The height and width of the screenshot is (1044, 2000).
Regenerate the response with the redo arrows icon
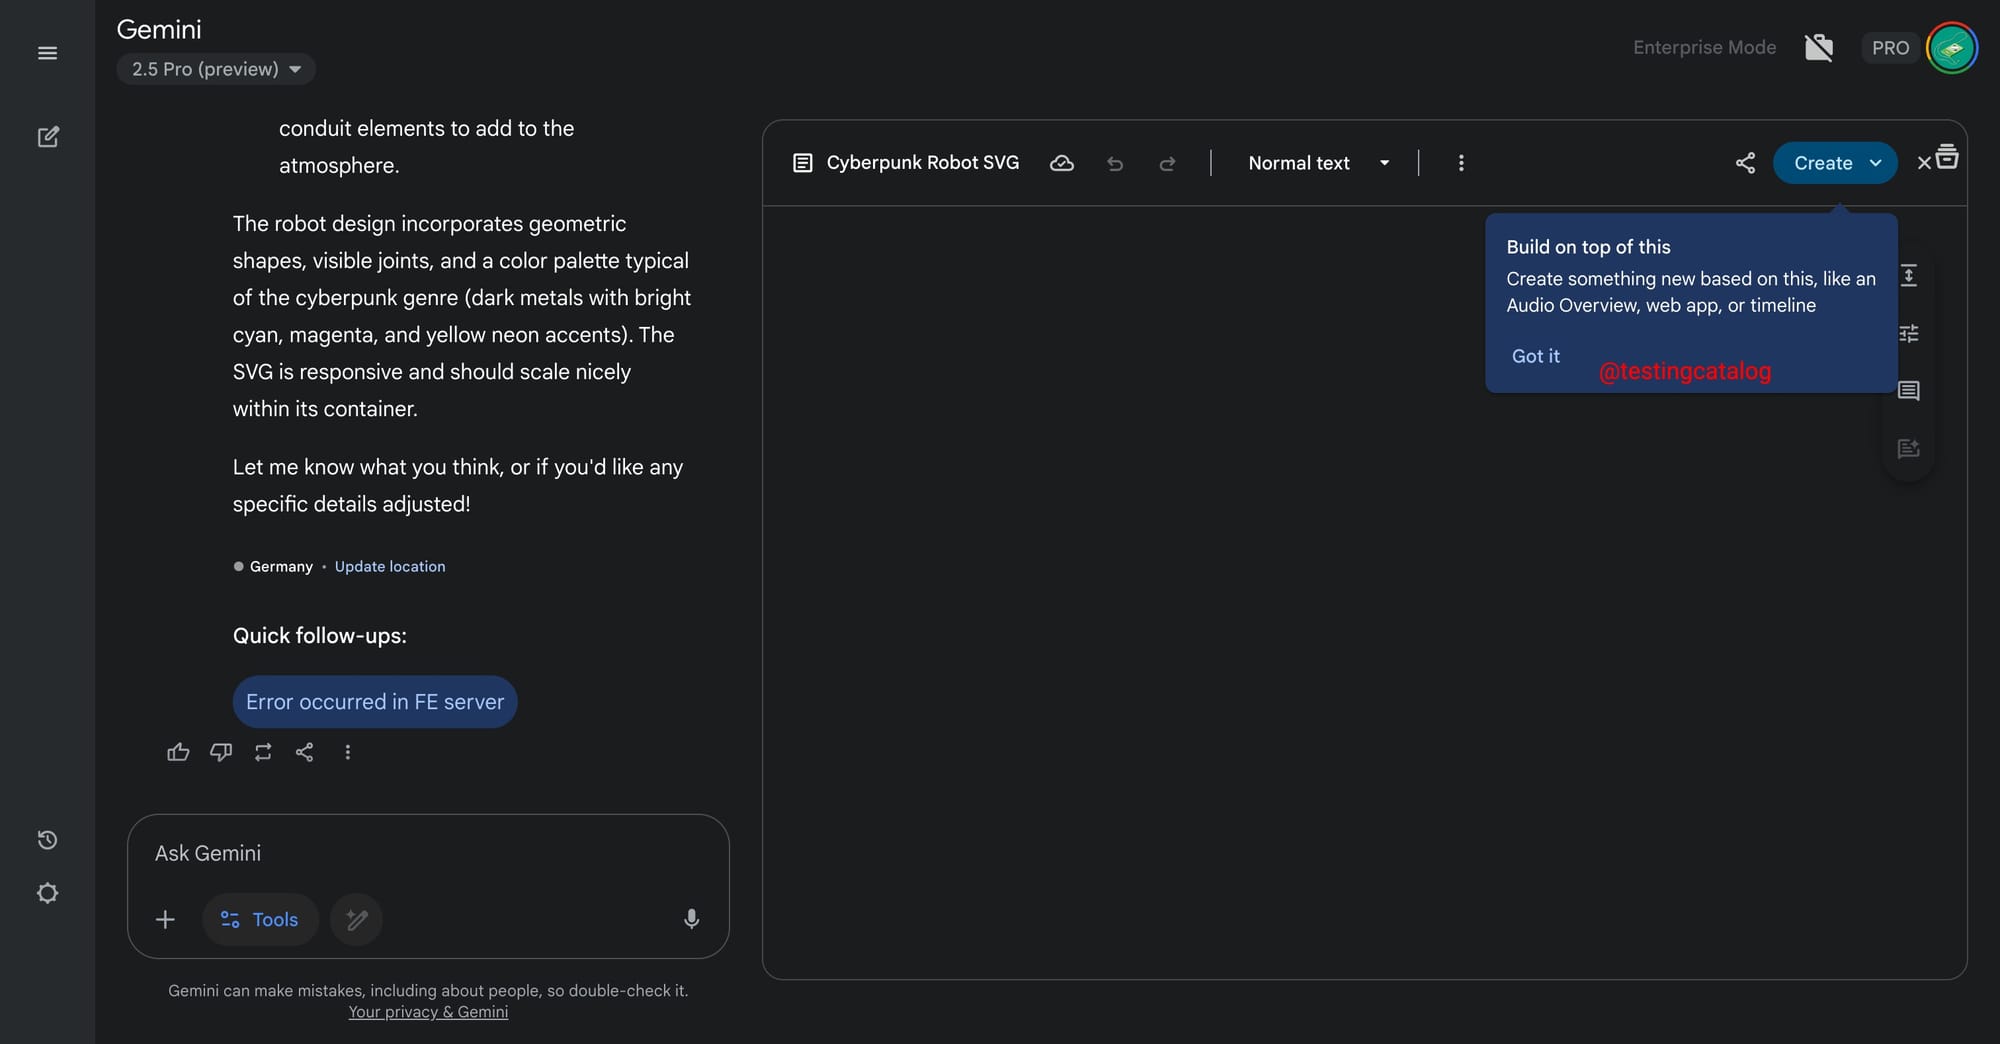(263, 752)
